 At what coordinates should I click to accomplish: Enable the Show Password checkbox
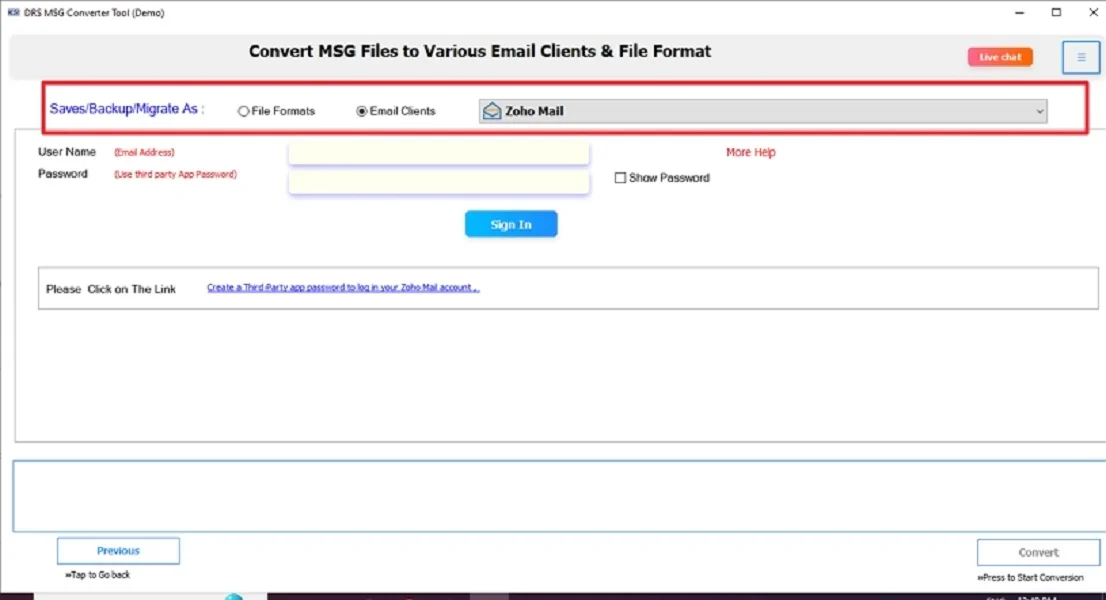click(620, 178)
